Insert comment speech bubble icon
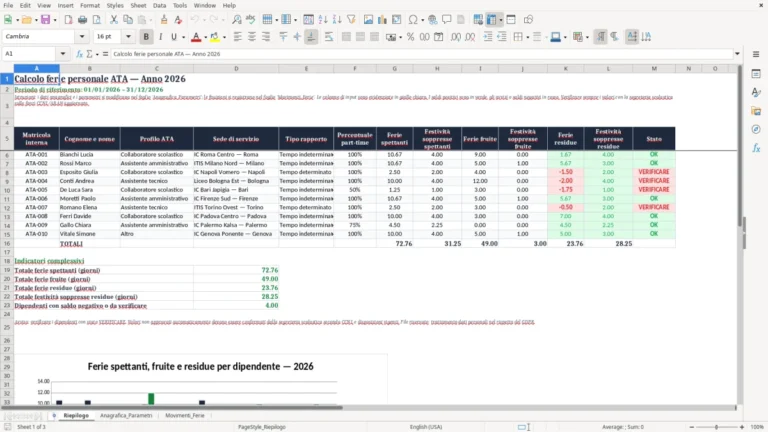 tap(447, 20)
